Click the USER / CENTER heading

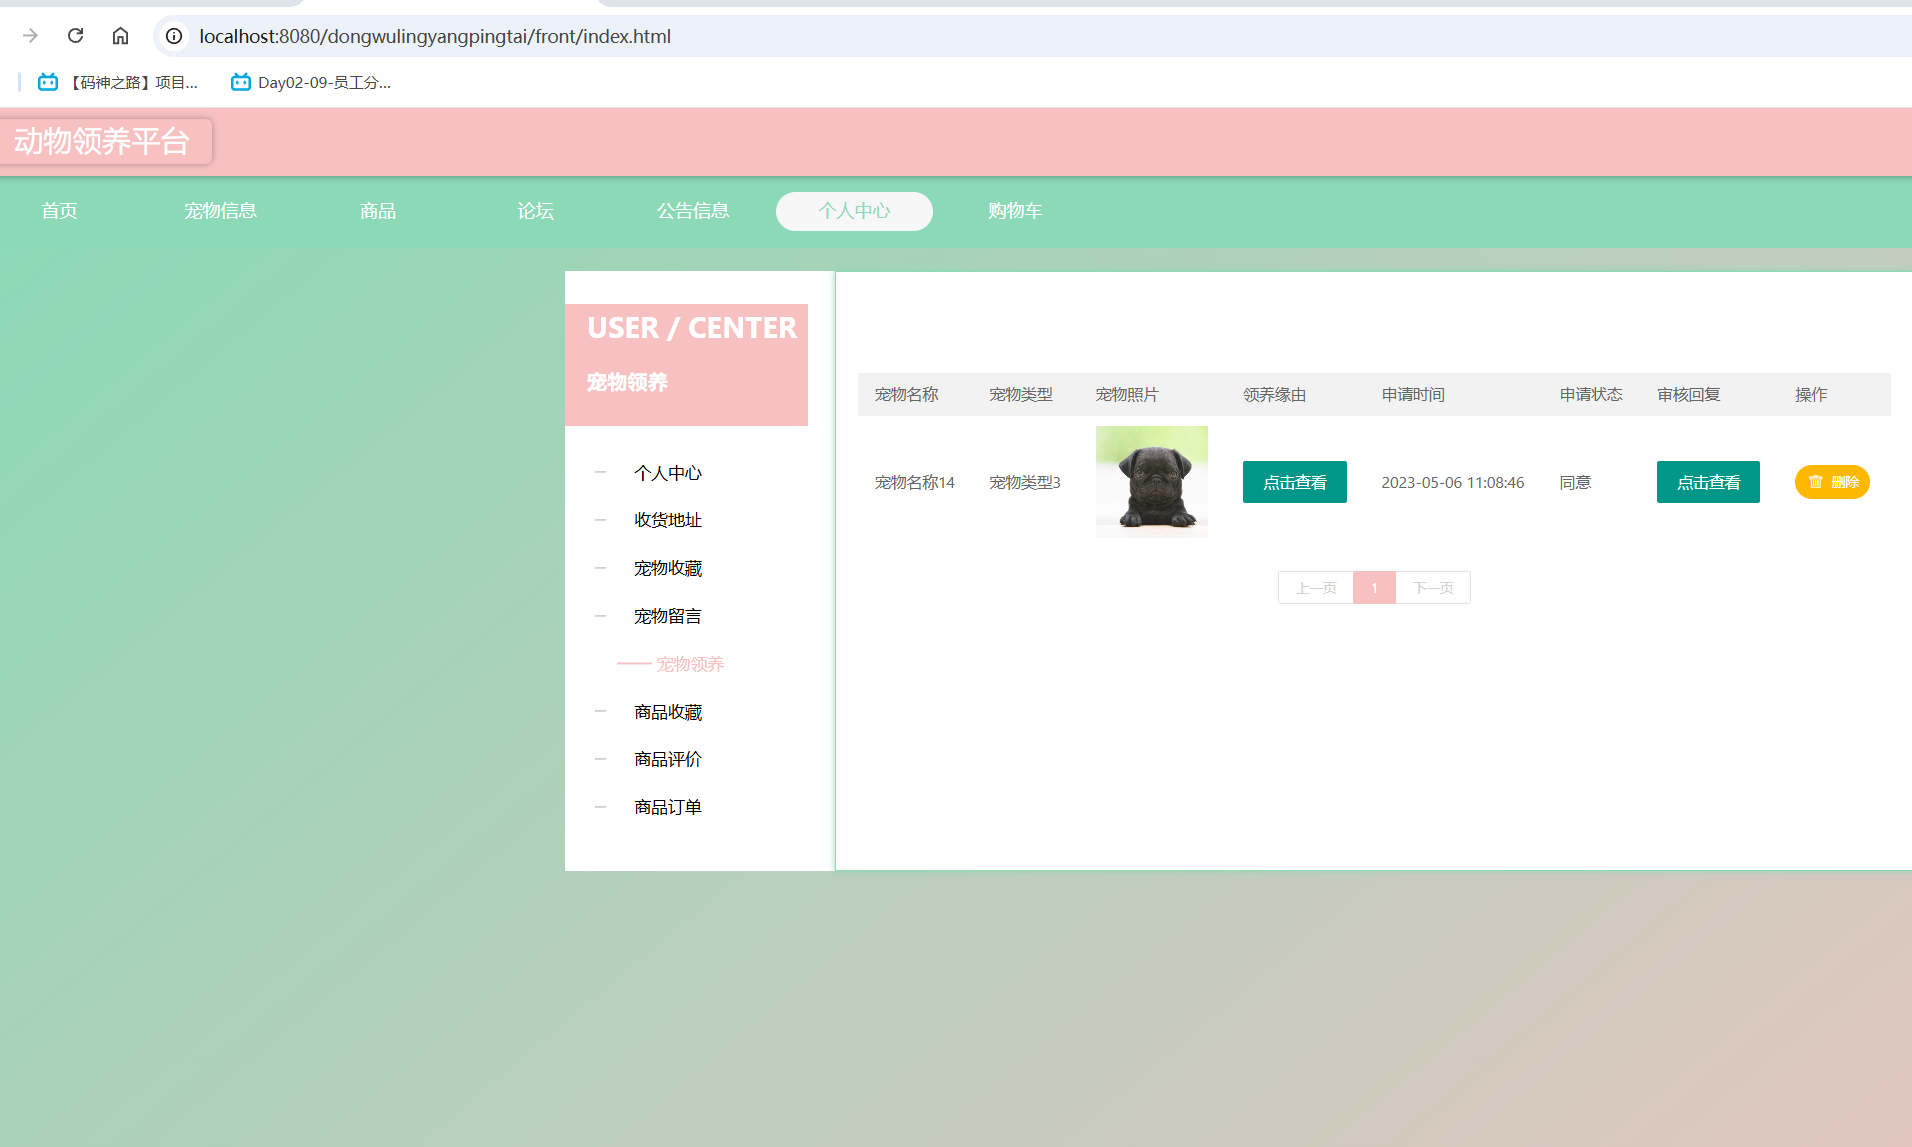coord(692,328)
